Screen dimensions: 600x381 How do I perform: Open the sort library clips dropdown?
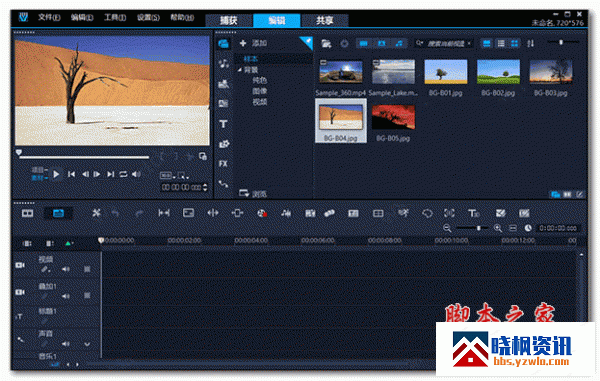point(530,44)
